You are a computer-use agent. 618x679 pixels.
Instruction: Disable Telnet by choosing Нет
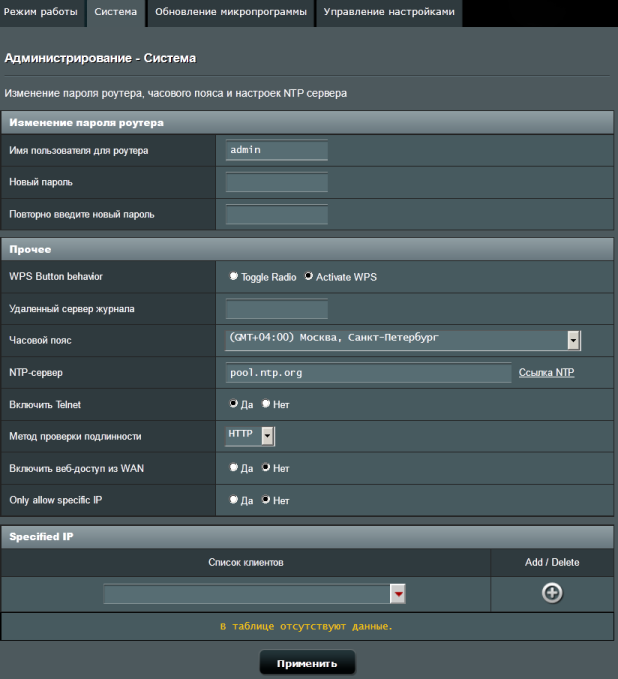tap(266, 404)
